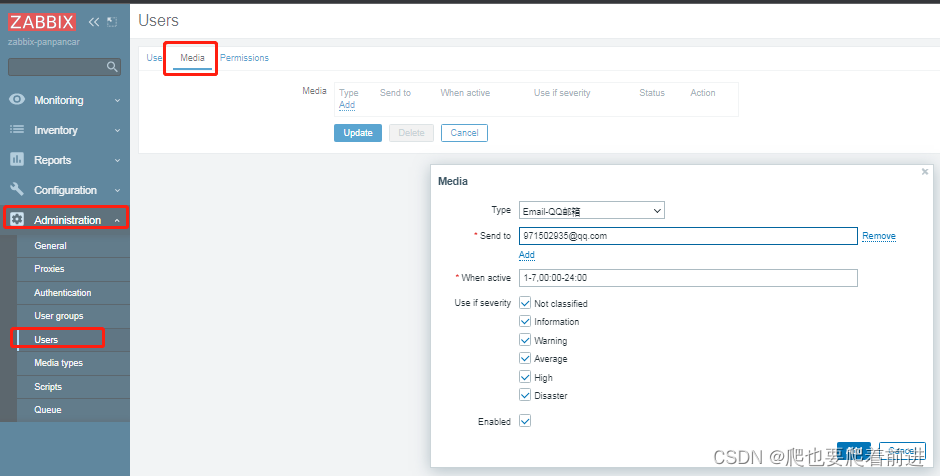The image size is (940, 476).
Task: Click the Monitoring eye icon
Action: [x=17, y=100]
